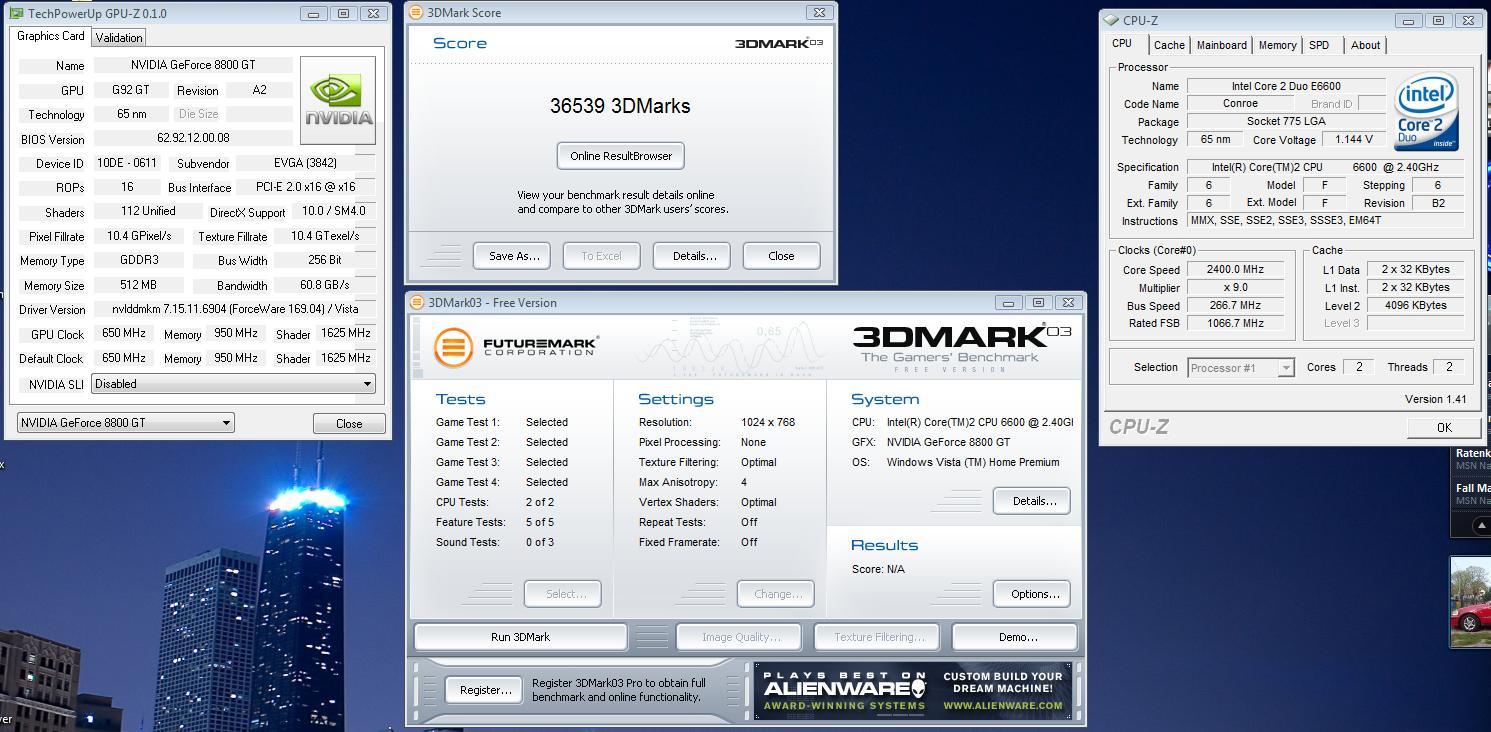This screenshot has width=1491, height=732.
Task: Open System Details button in 3DMark03
Action: coord(1032,501)
